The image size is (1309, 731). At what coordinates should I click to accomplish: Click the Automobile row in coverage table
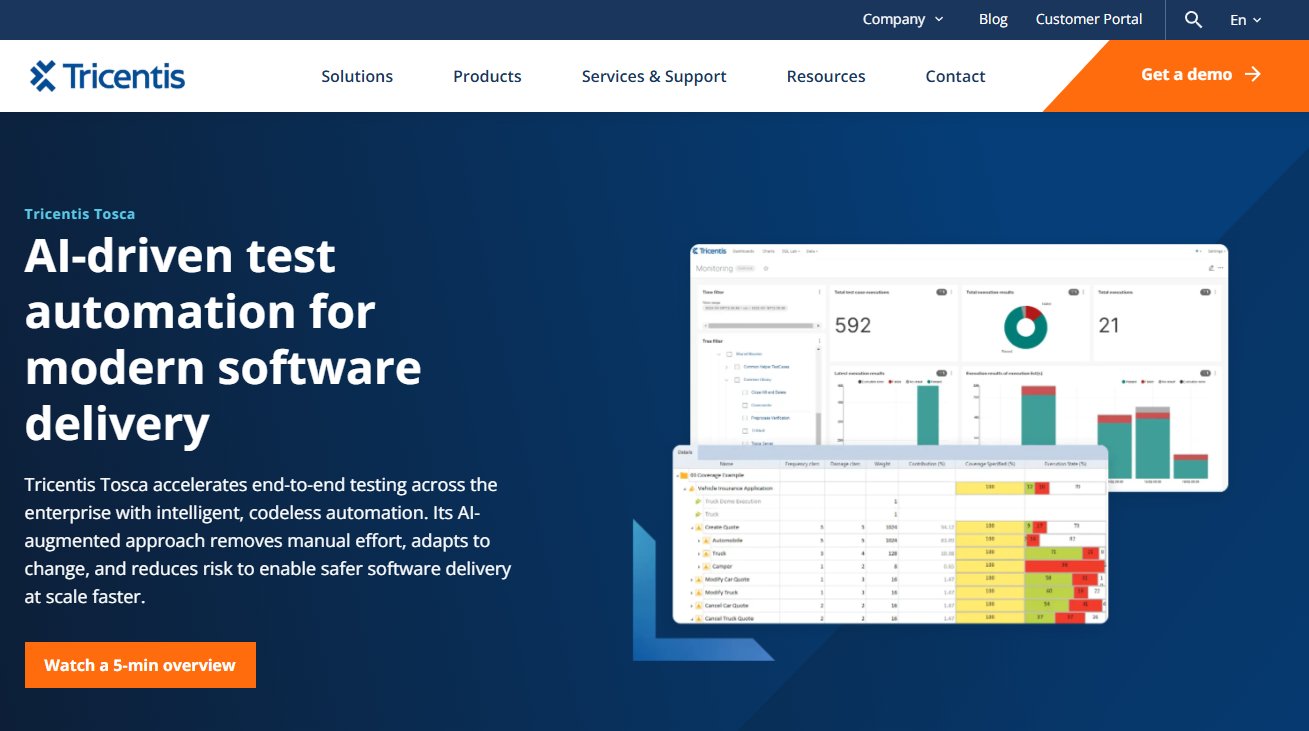click(891, 540)
